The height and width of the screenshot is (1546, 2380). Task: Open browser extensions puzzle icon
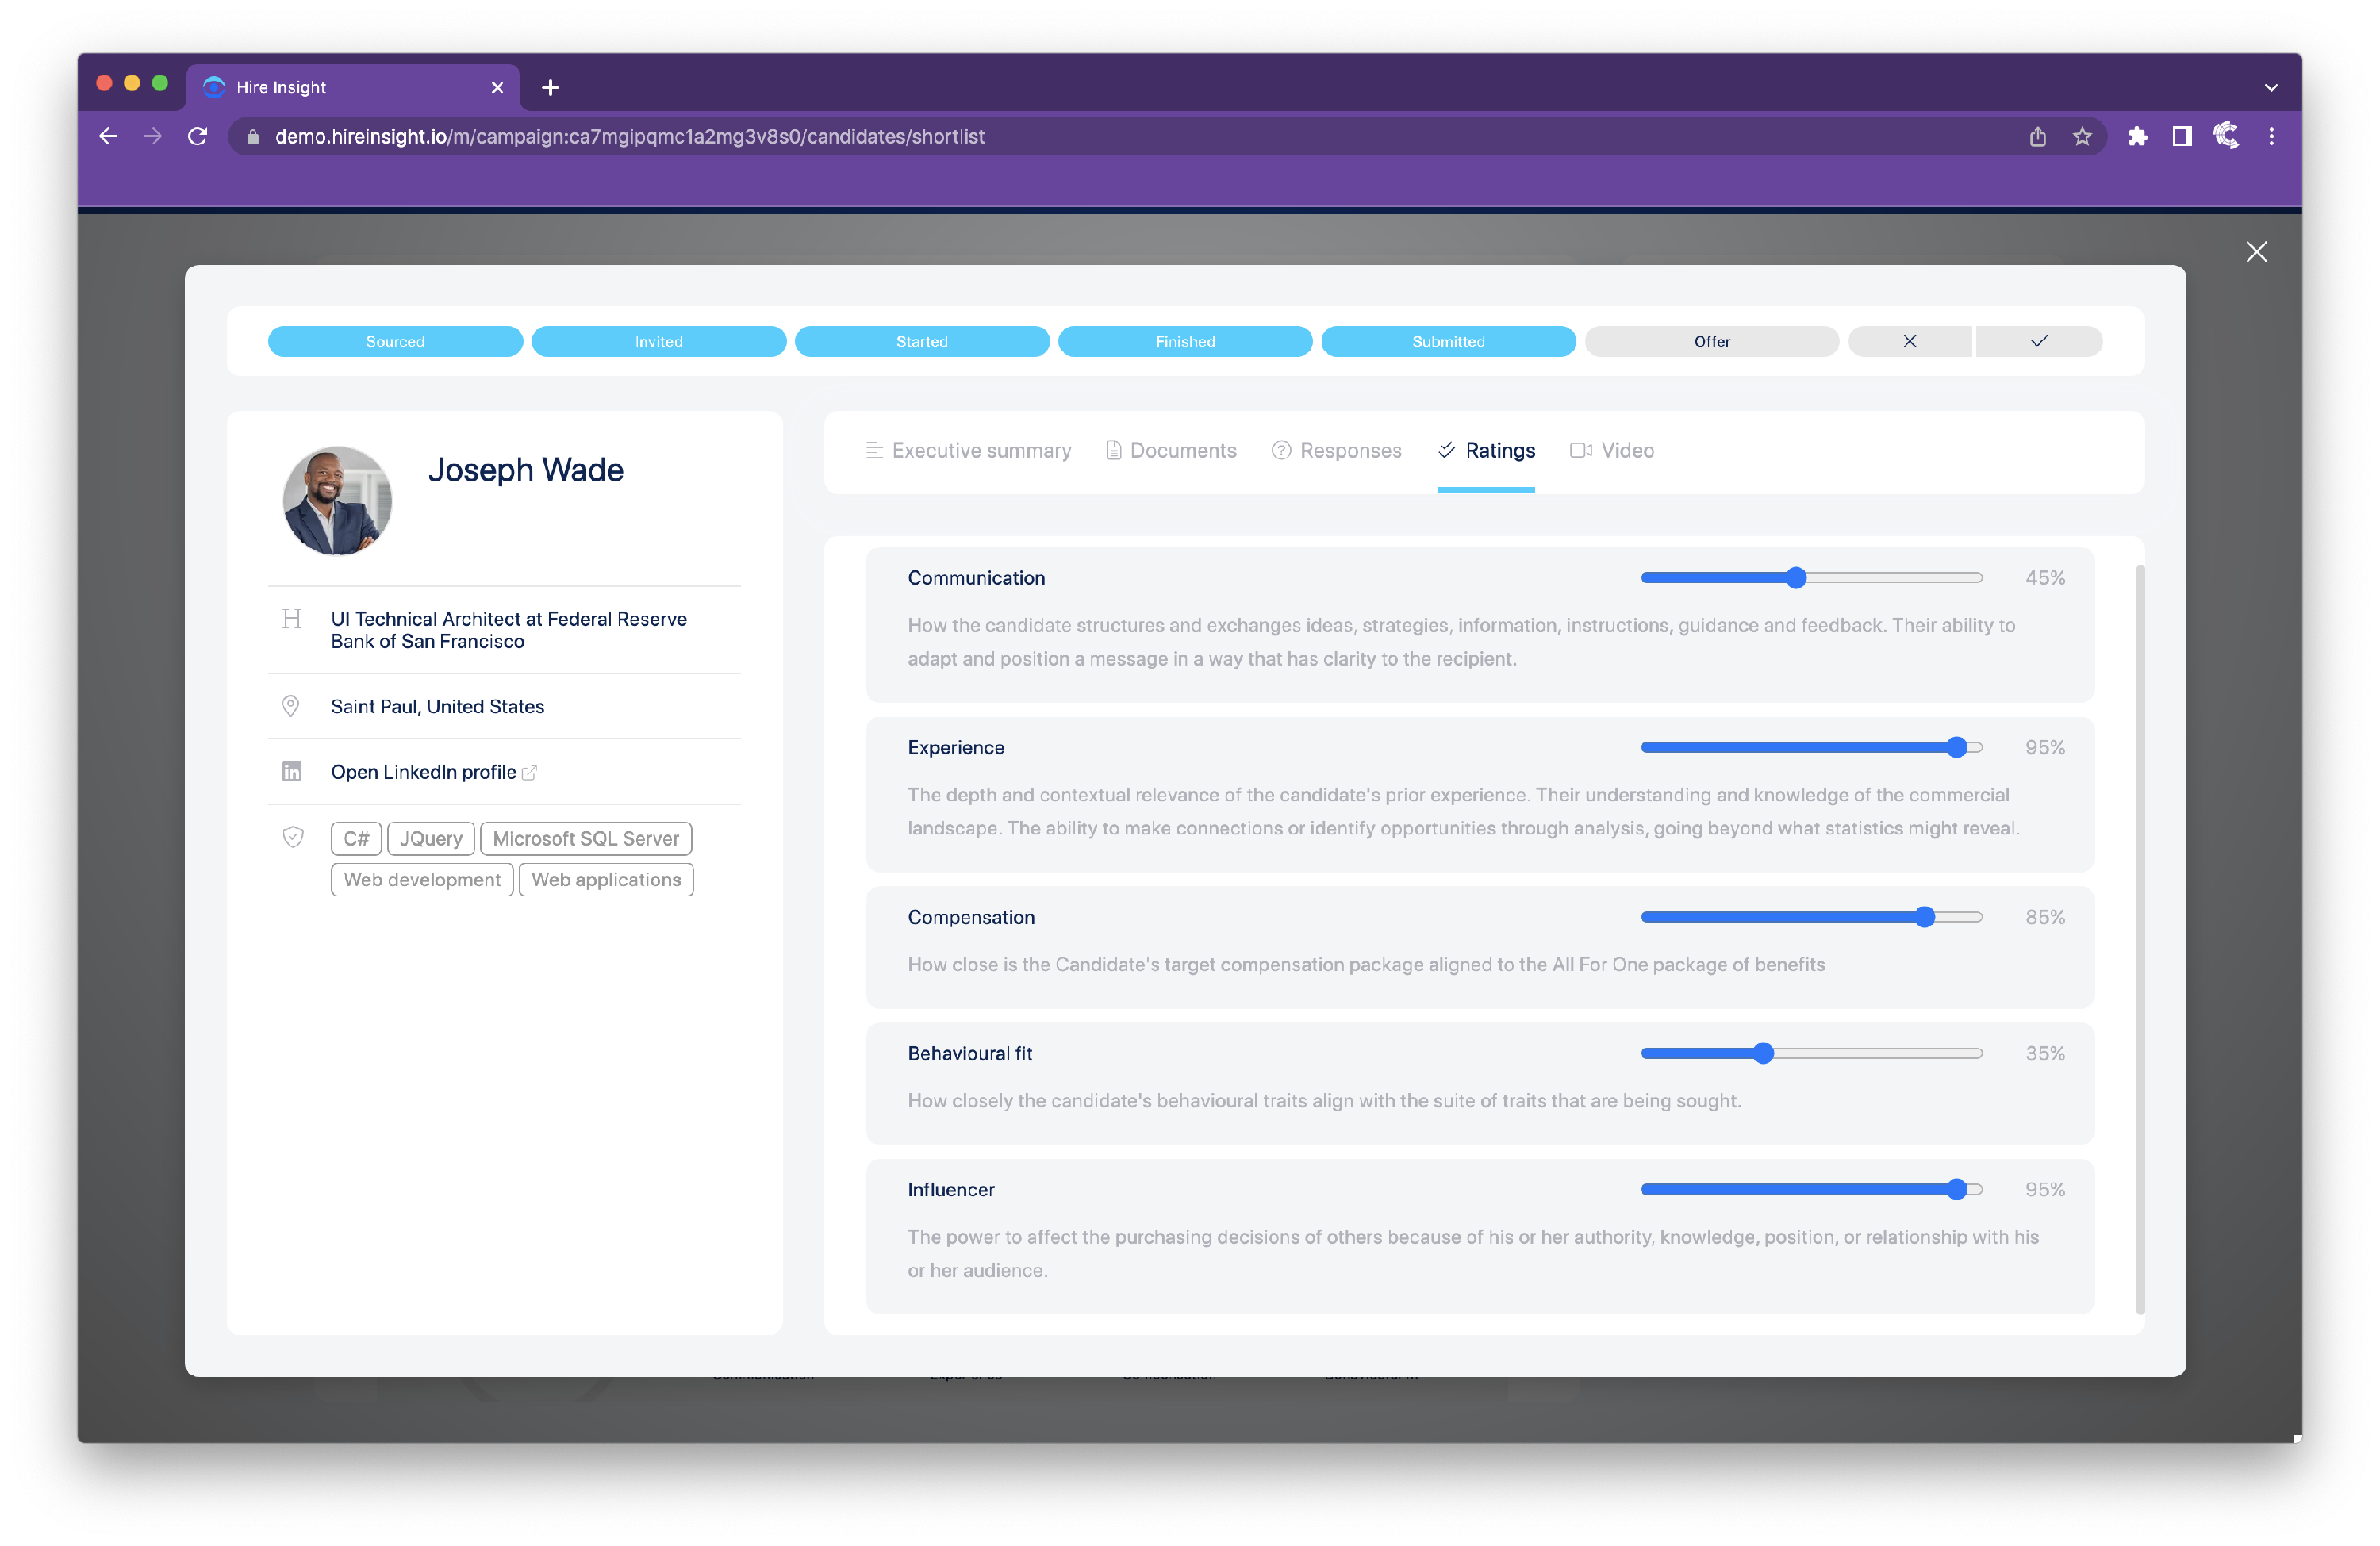[2138, 137]
